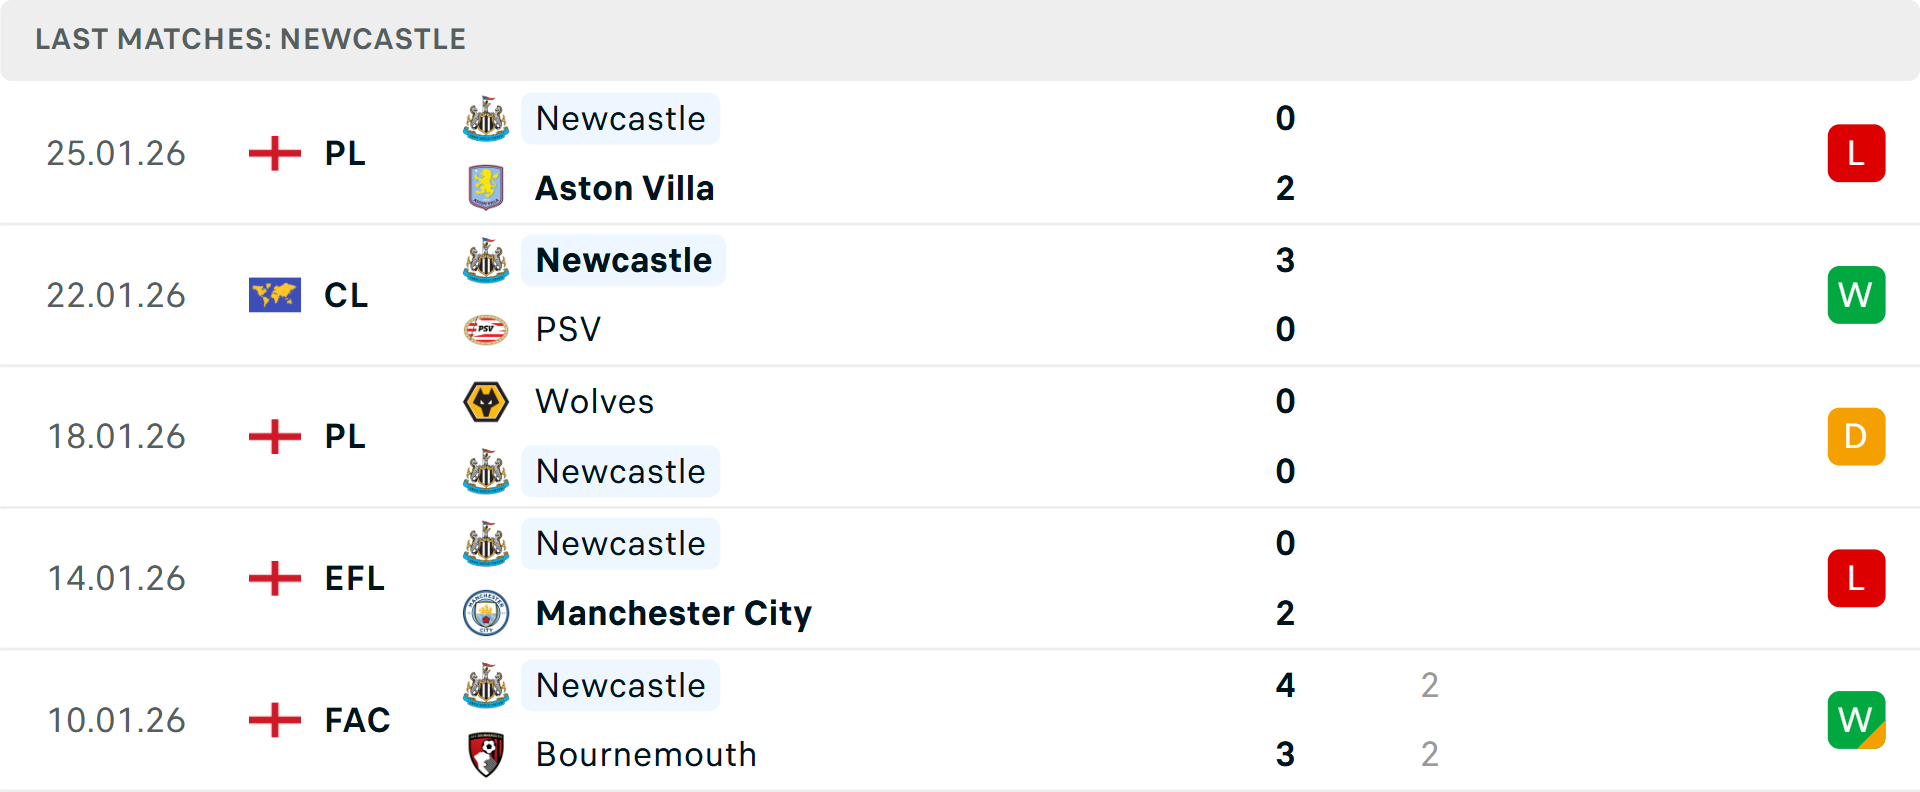Open the LAST MATCHES: NEWCASTLE header
Image resolution: width=1920 pixels, height=792 pixels.
[x=250, y=39]
